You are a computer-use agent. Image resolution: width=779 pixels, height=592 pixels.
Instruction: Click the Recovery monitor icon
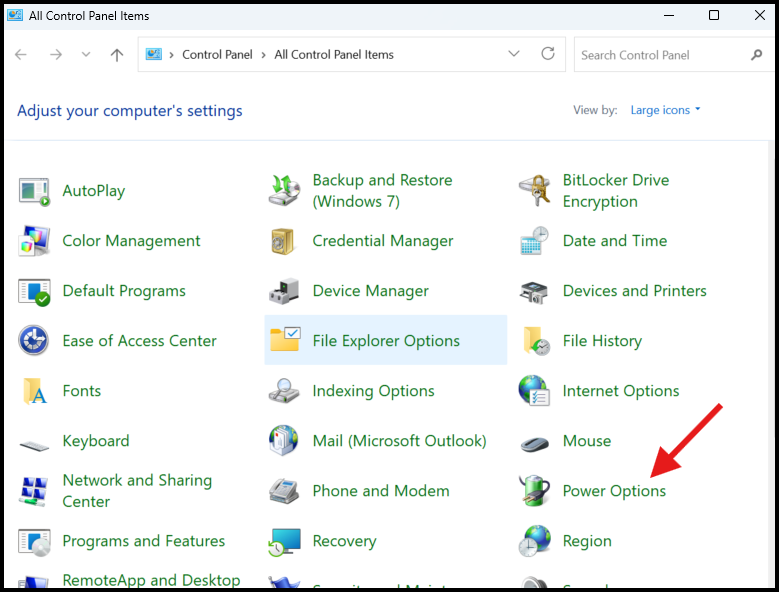tap(284, 542)
